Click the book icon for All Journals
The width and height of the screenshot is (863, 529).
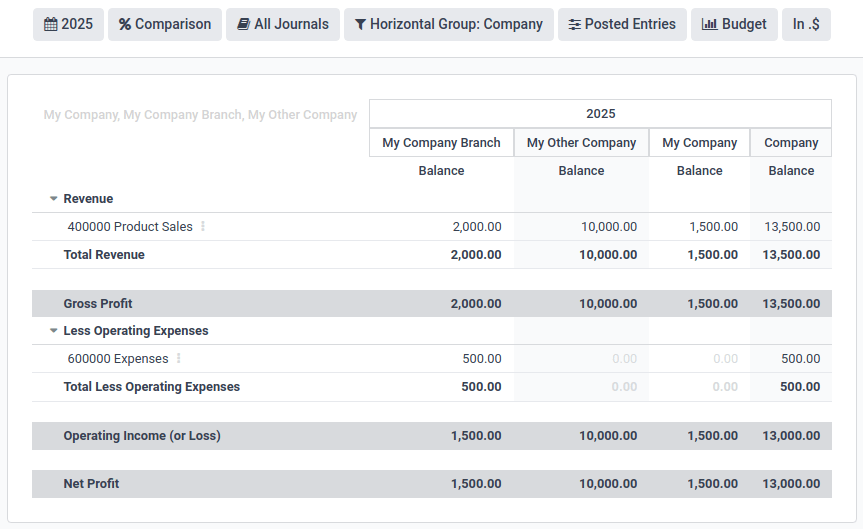coord(243,24)
